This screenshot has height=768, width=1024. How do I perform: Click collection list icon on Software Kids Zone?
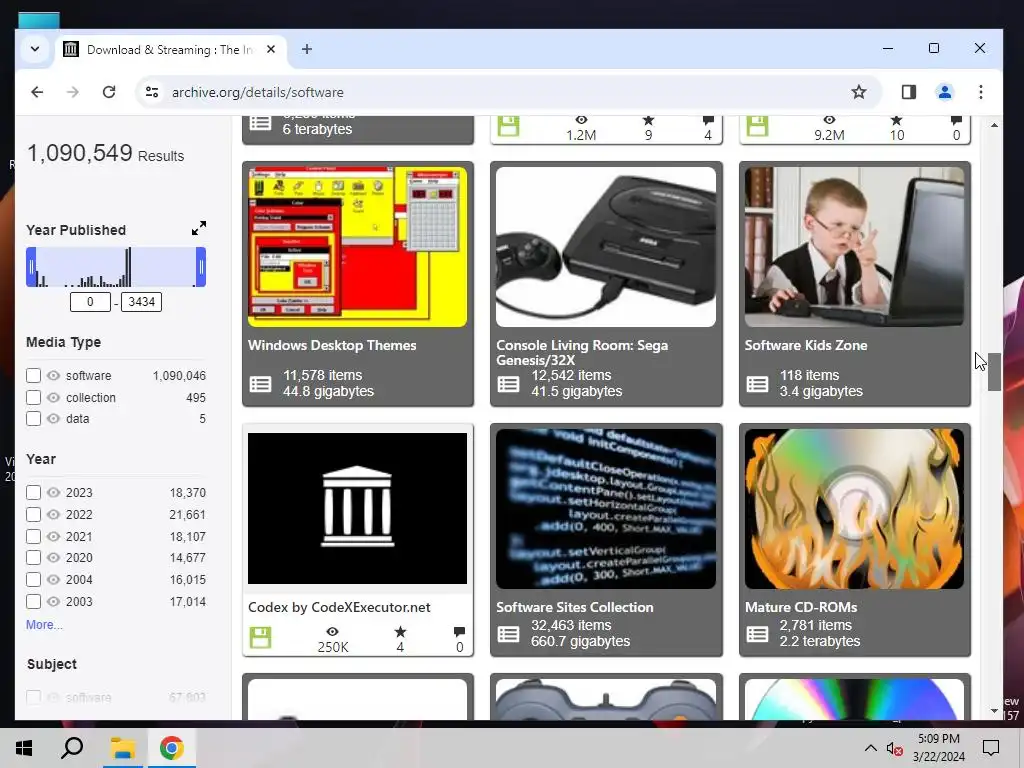[757, 384]
